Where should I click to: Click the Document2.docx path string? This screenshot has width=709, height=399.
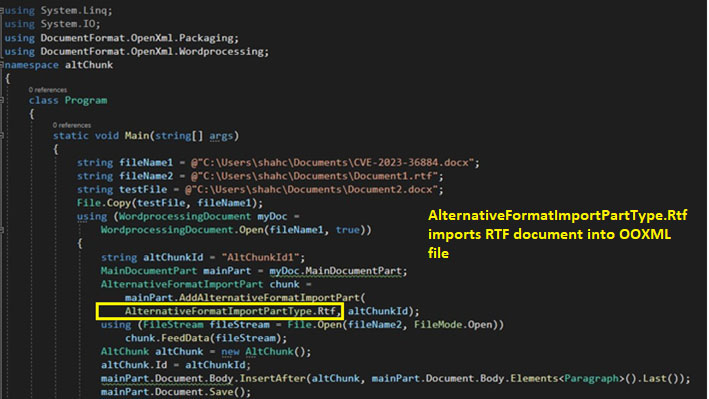tap(312, 190)
